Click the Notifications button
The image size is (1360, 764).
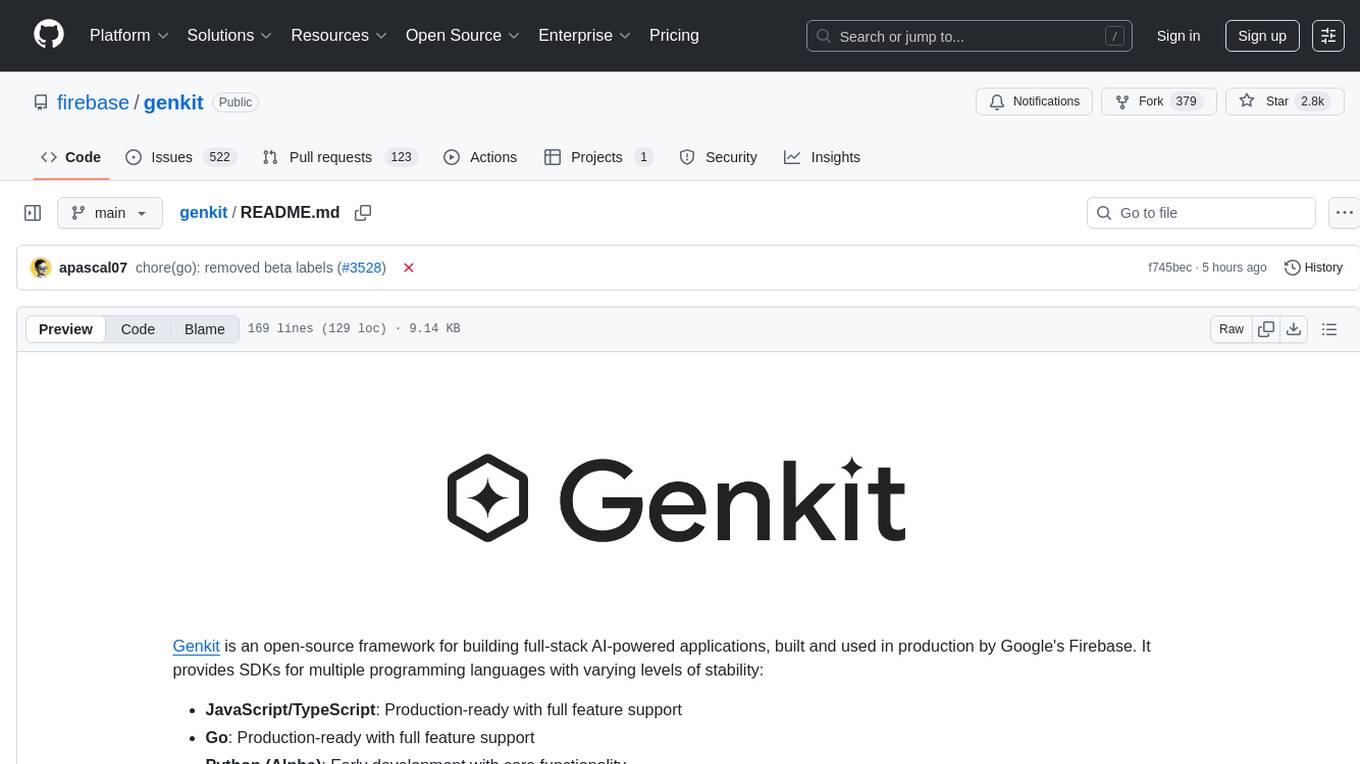tap(1034, 101)
